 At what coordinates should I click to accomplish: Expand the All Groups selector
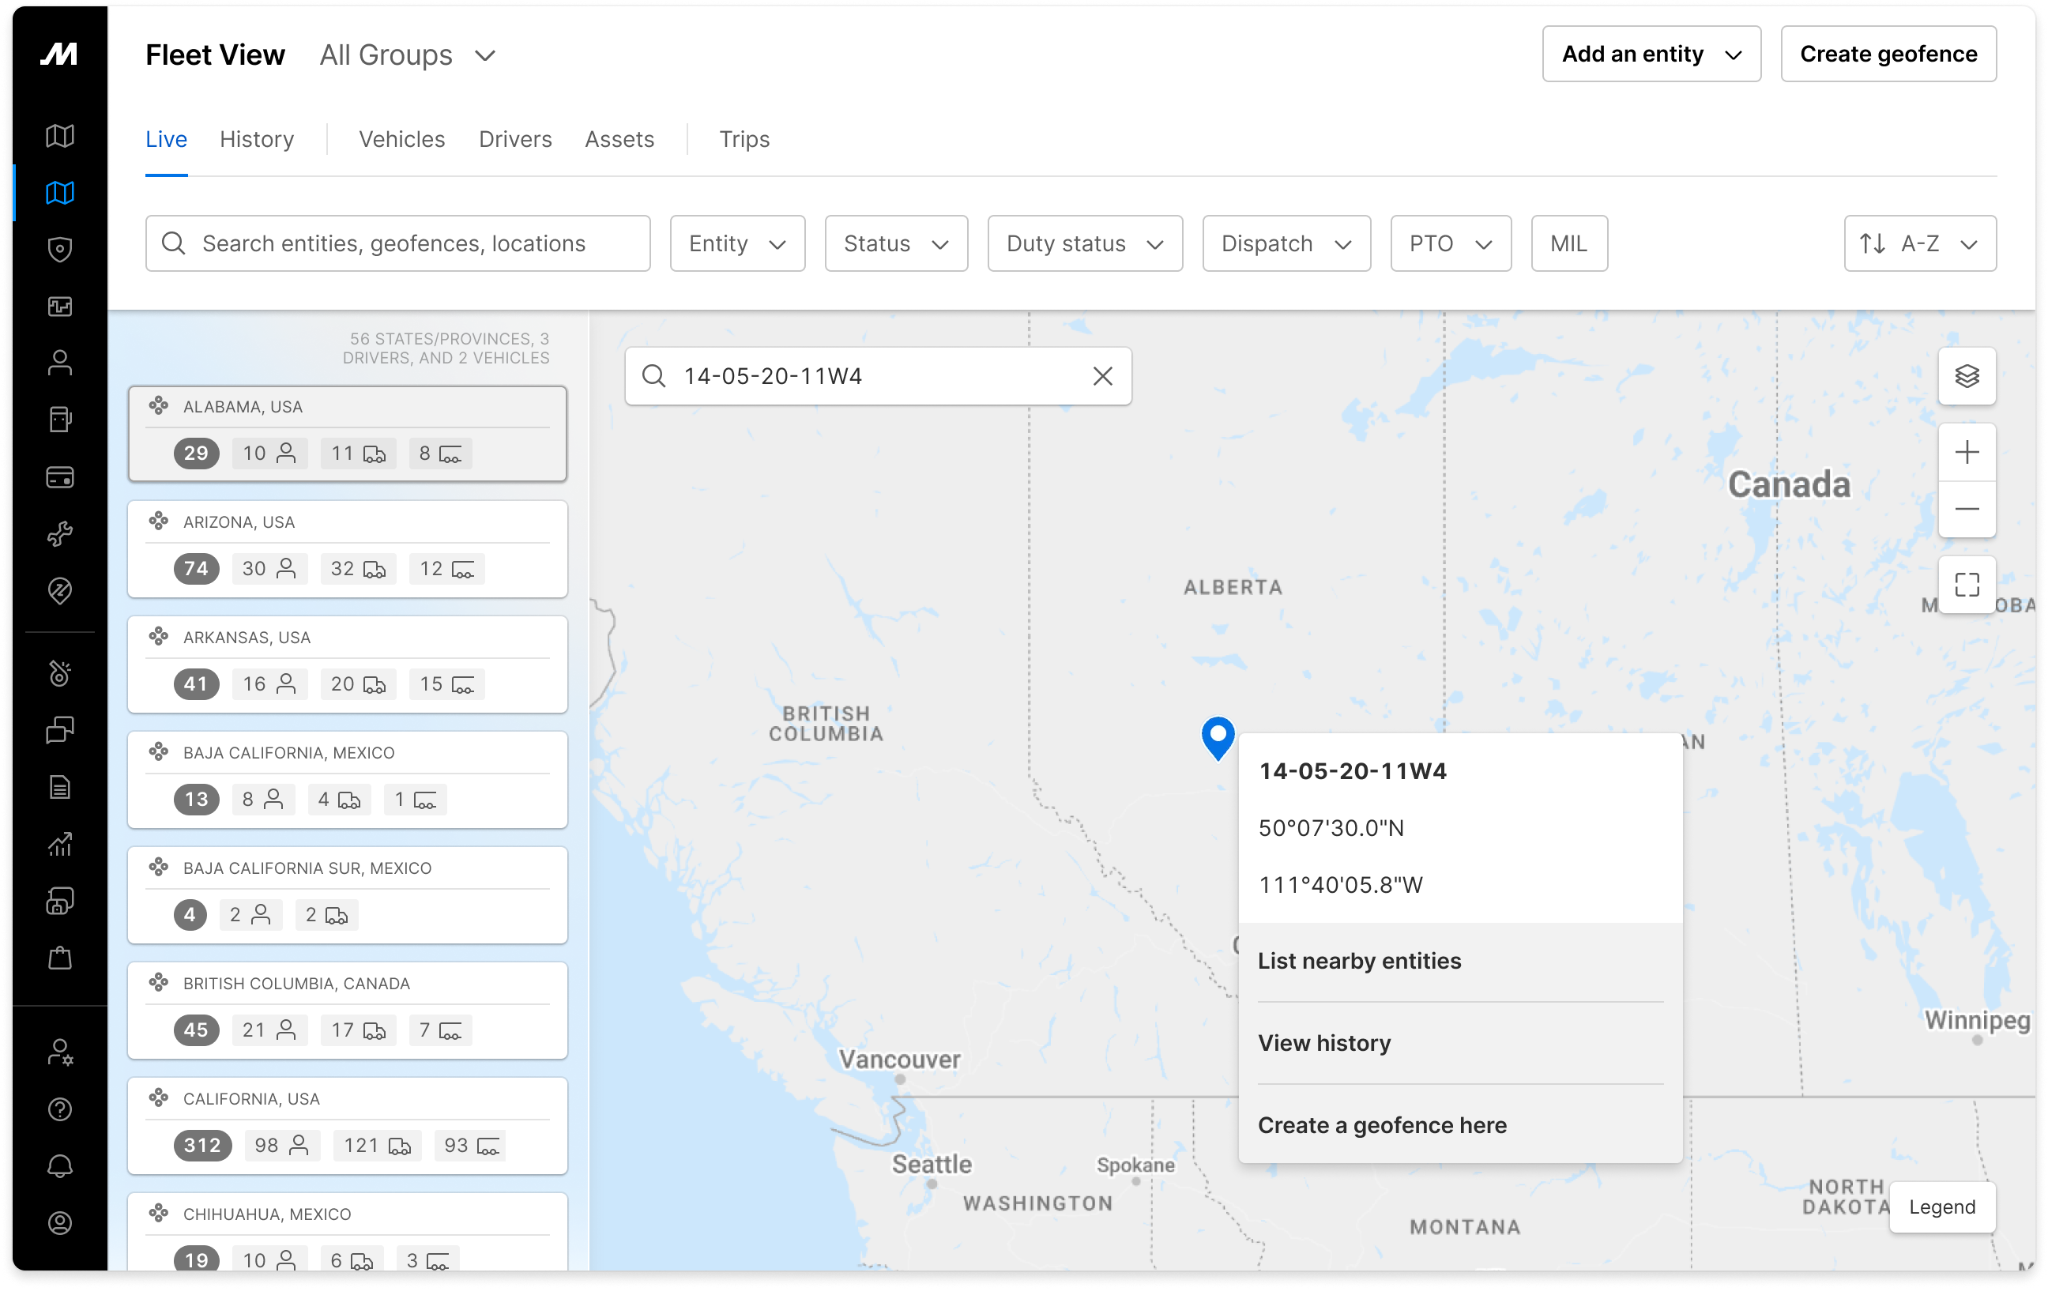click(407, 55)
